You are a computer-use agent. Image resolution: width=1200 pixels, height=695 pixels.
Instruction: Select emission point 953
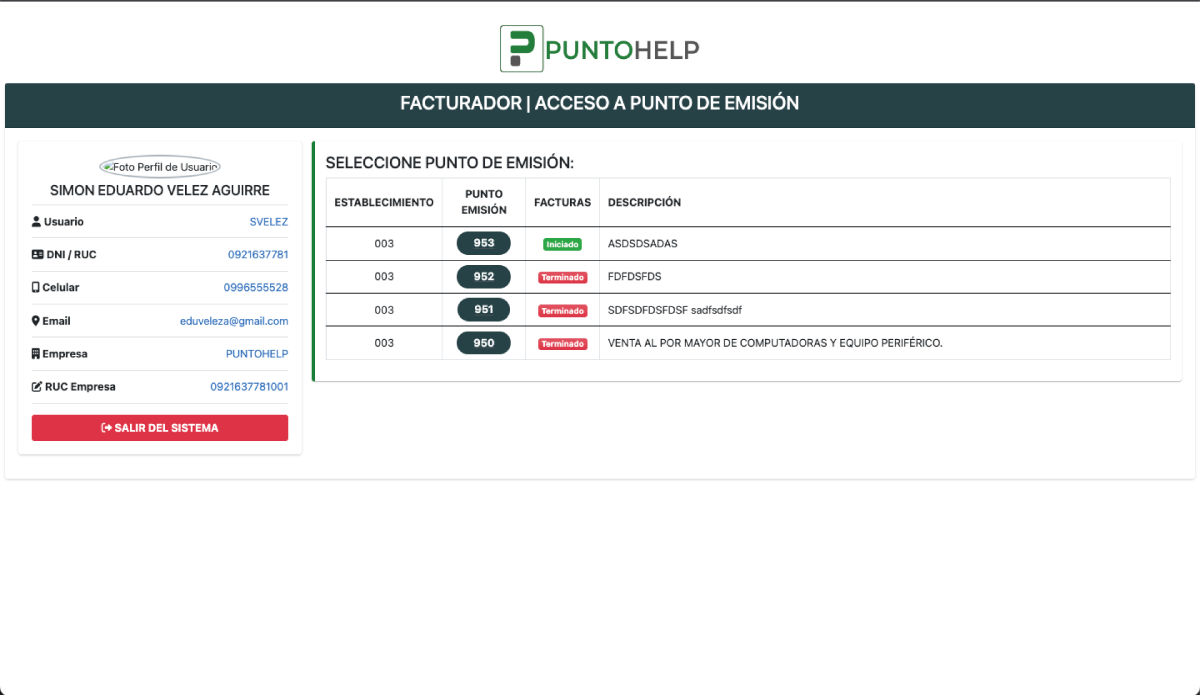click(484, 243)
